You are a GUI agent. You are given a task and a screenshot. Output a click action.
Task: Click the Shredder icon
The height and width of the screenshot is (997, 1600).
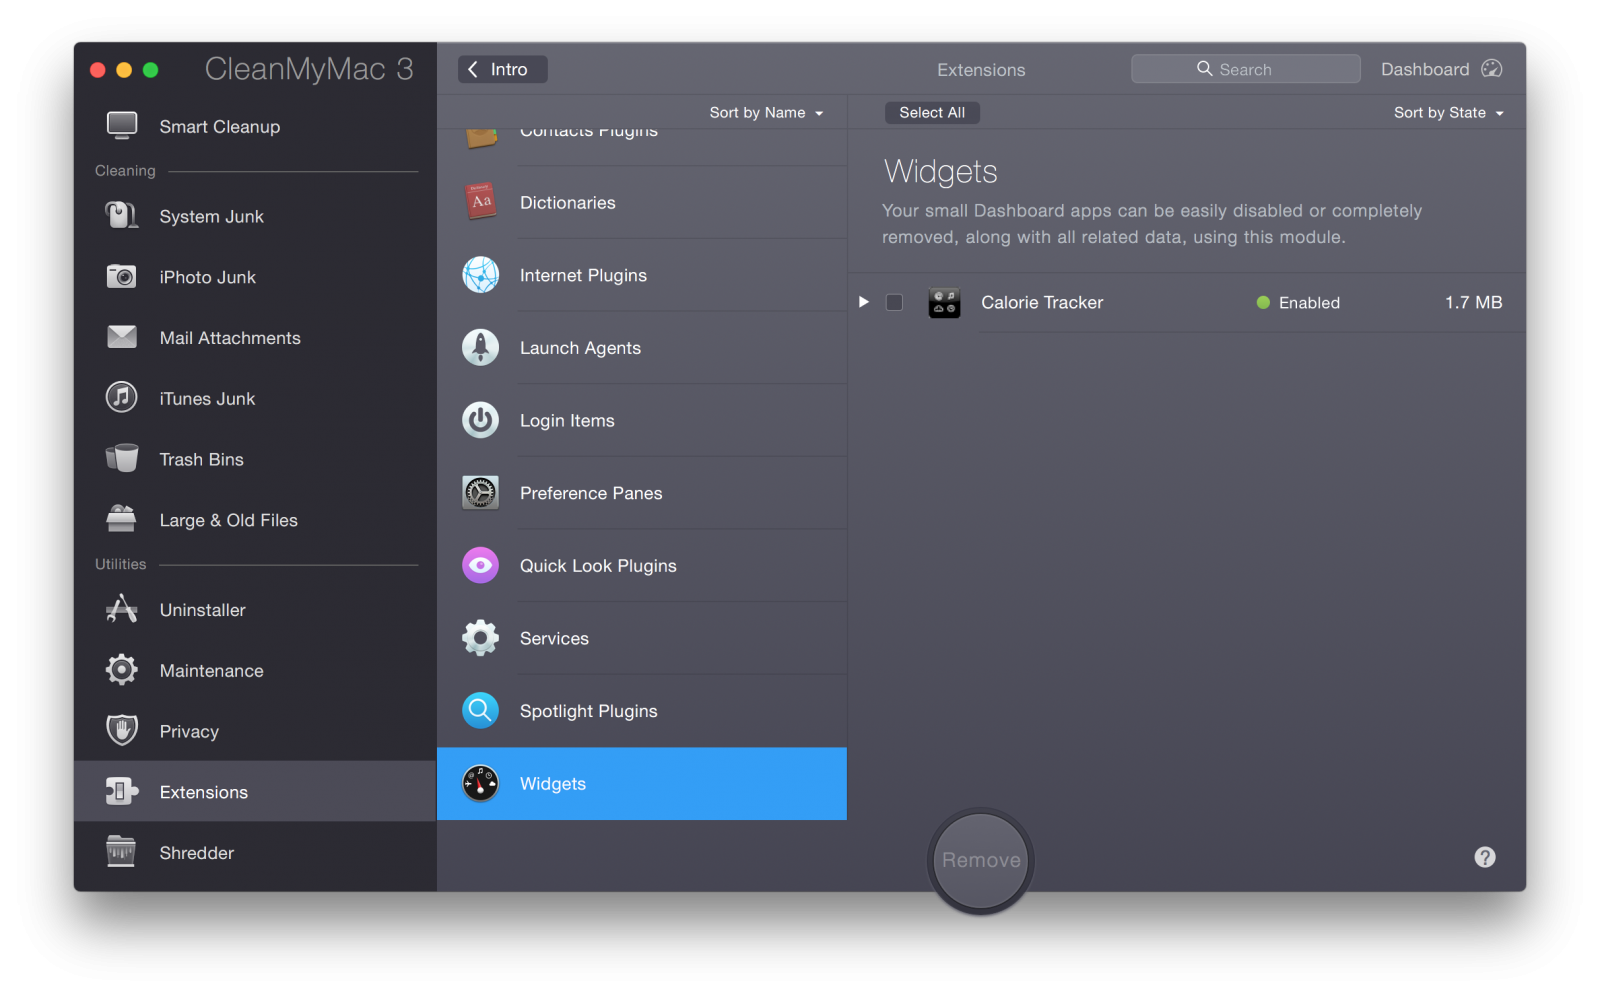(x=122, y=852)
